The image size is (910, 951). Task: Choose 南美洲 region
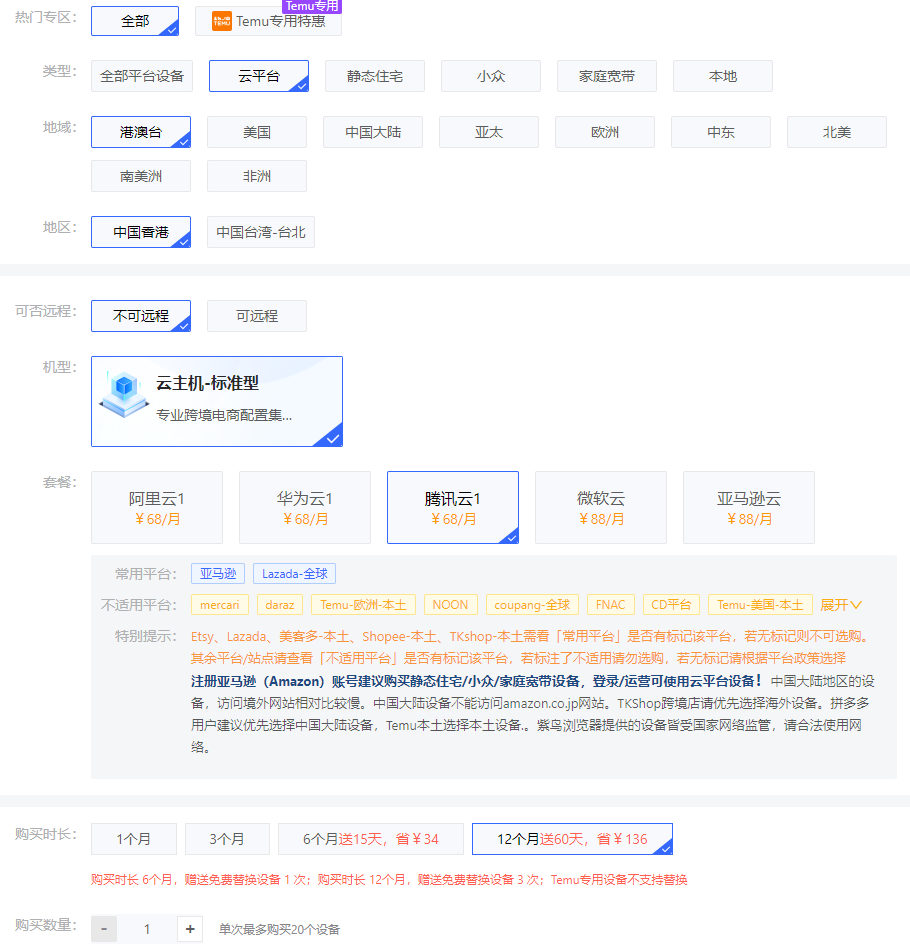point(141,176)
